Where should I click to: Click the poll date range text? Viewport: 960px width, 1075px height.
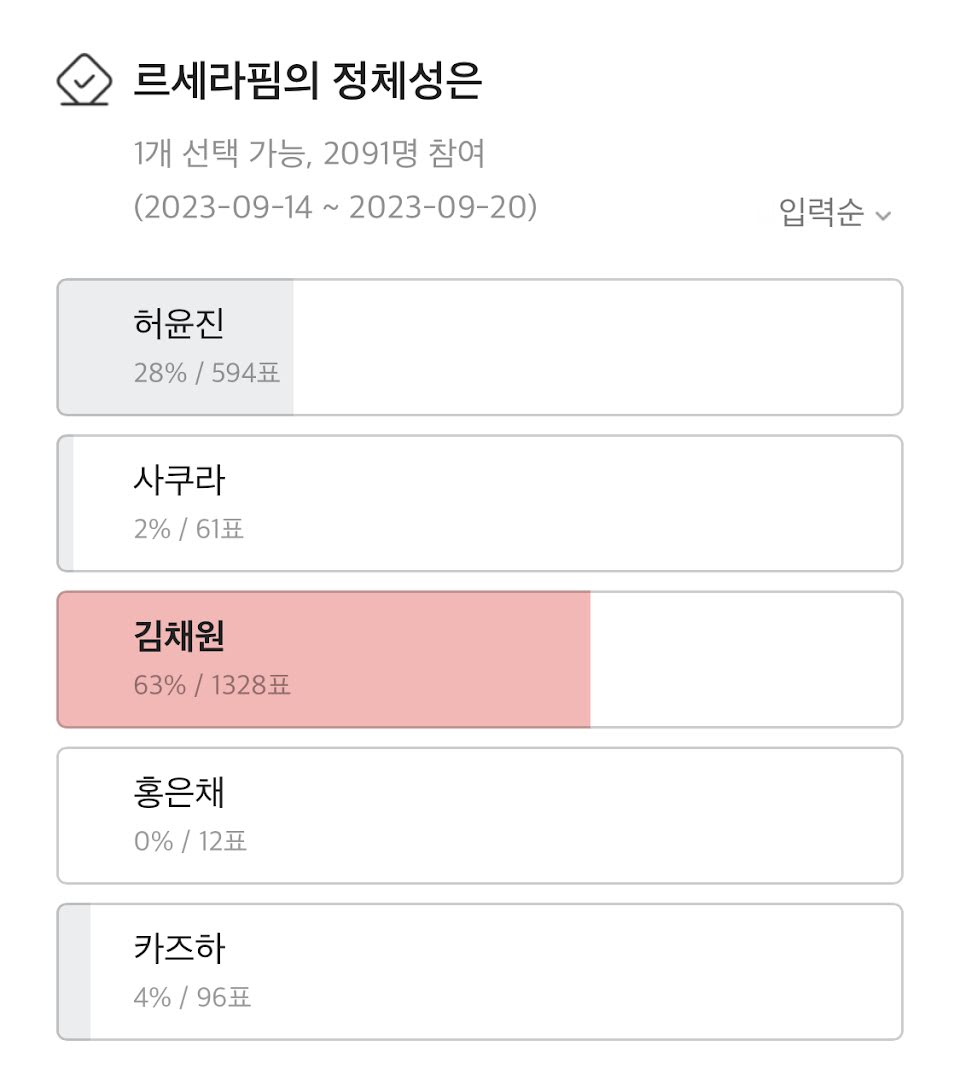pos(335,207)
